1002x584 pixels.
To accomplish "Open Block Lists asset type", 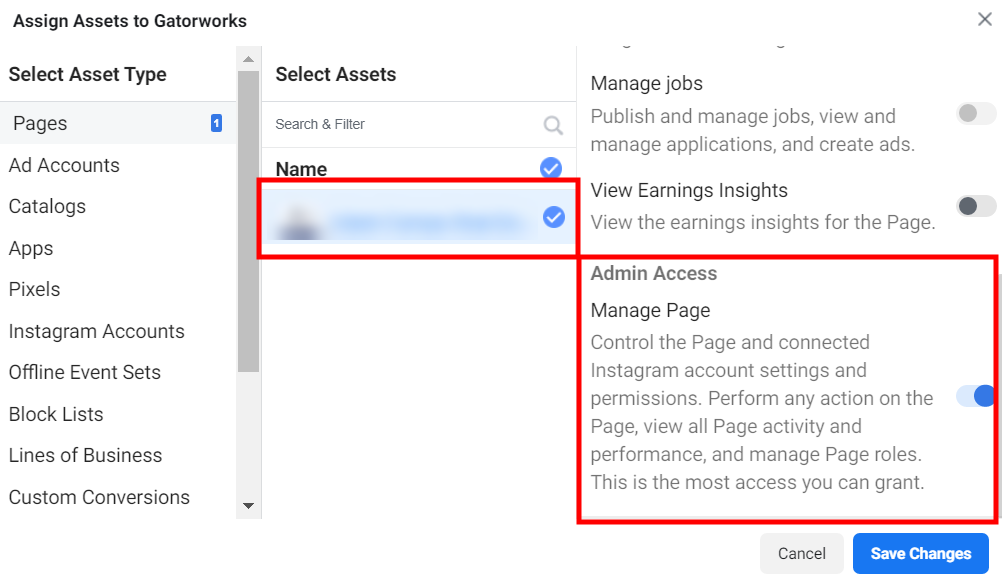I will coord(56,414).
